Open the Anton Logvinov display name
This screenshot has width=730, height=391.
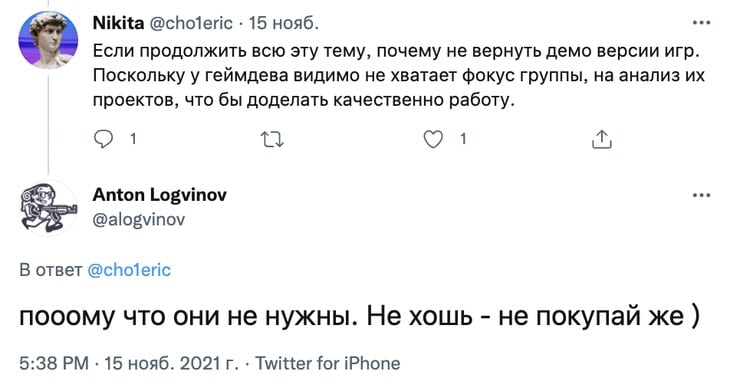click(x=160, y=195)
